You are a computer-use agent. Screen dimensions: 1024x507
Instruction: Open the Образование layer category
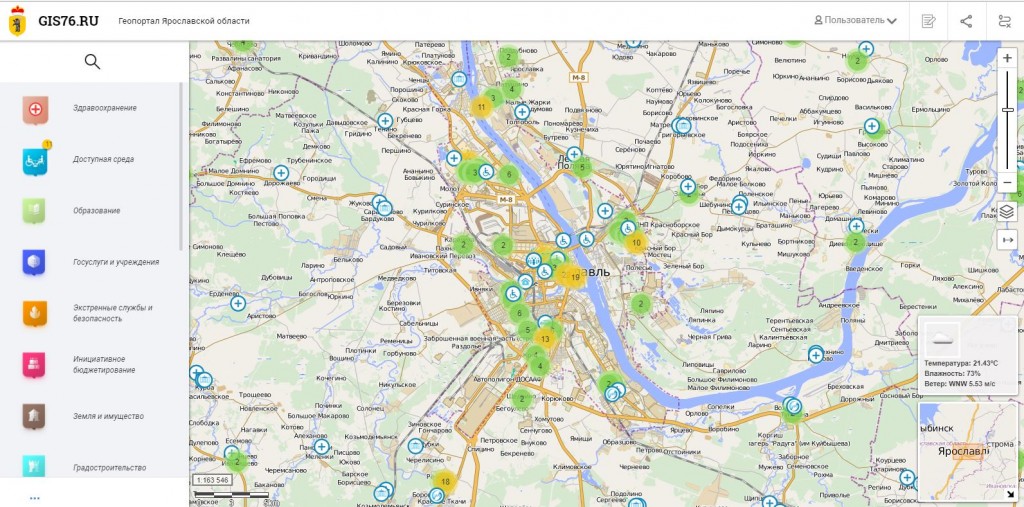tap(36, 211)
